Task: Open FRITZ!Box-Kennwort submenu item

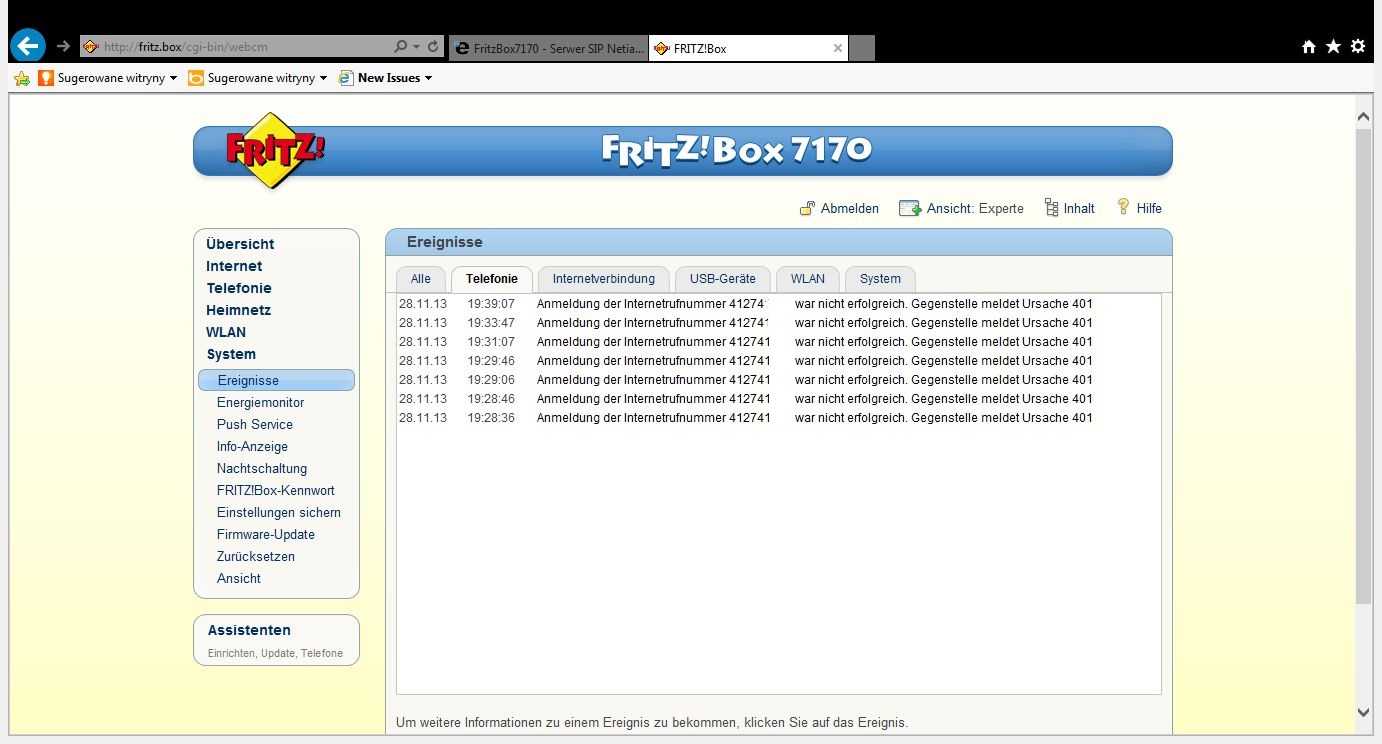Action: pos(276,490)
